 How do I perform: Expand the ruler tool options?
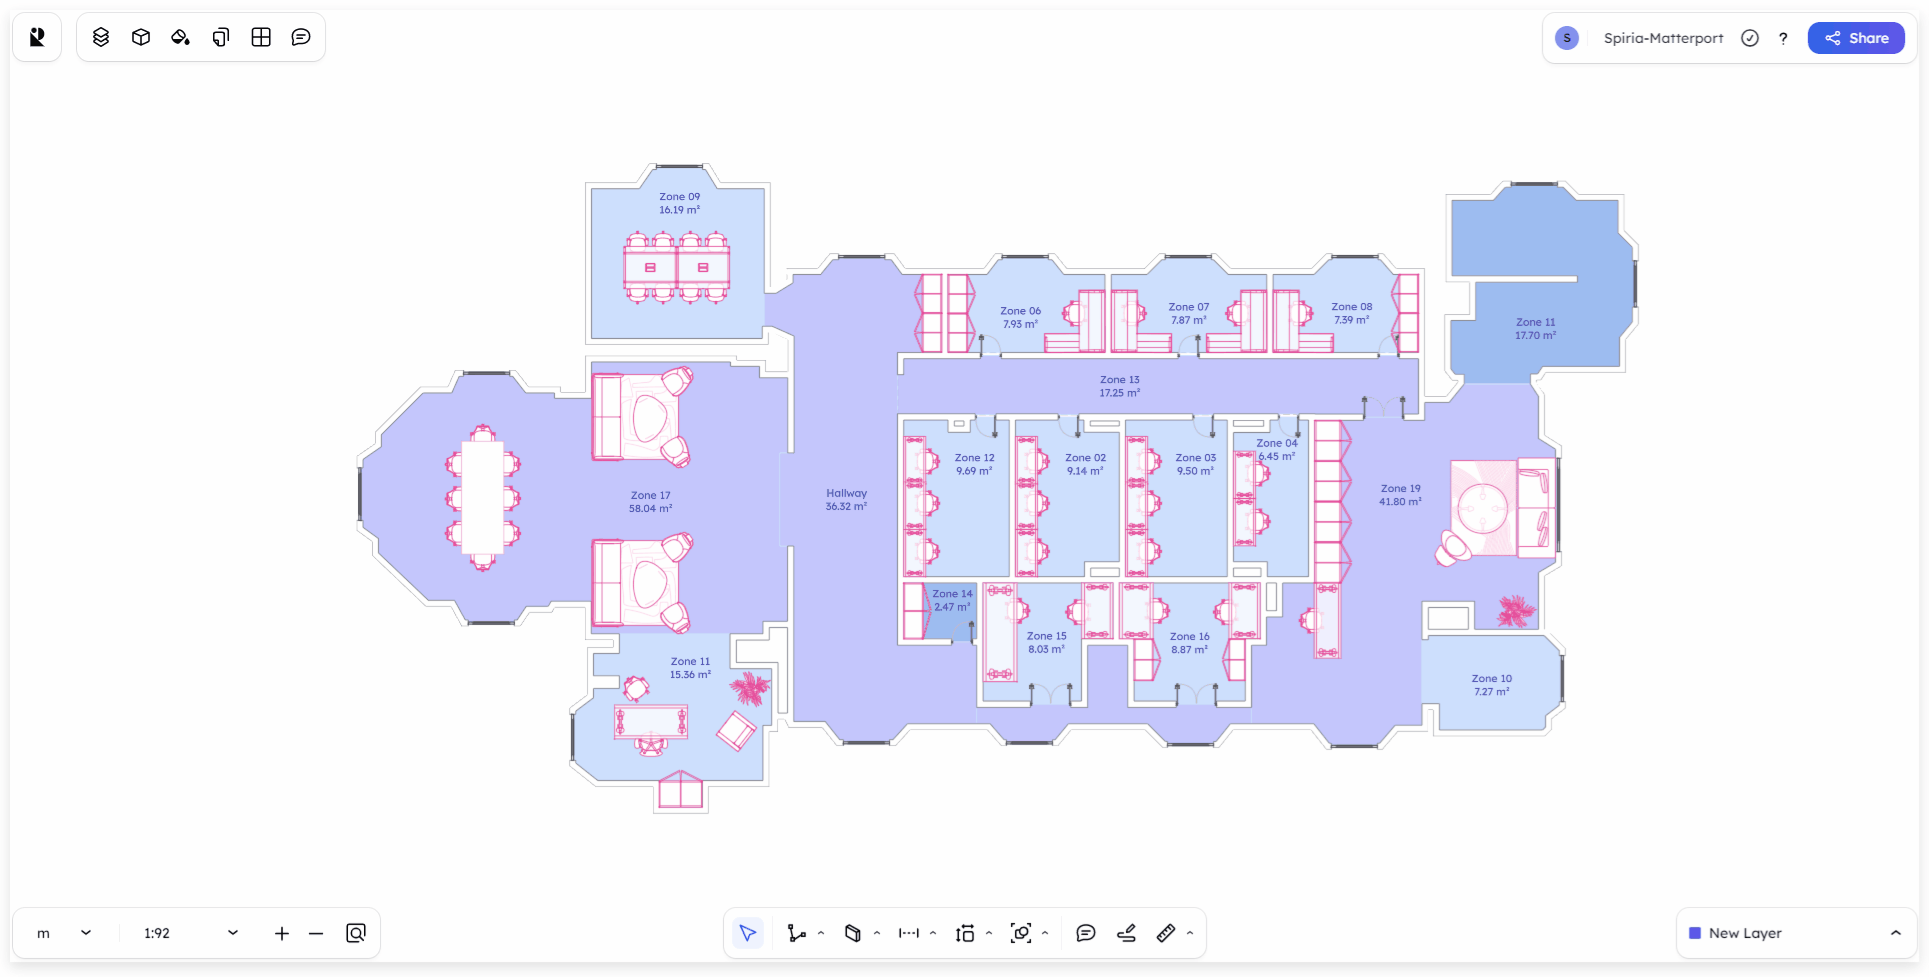point(1190,933)
